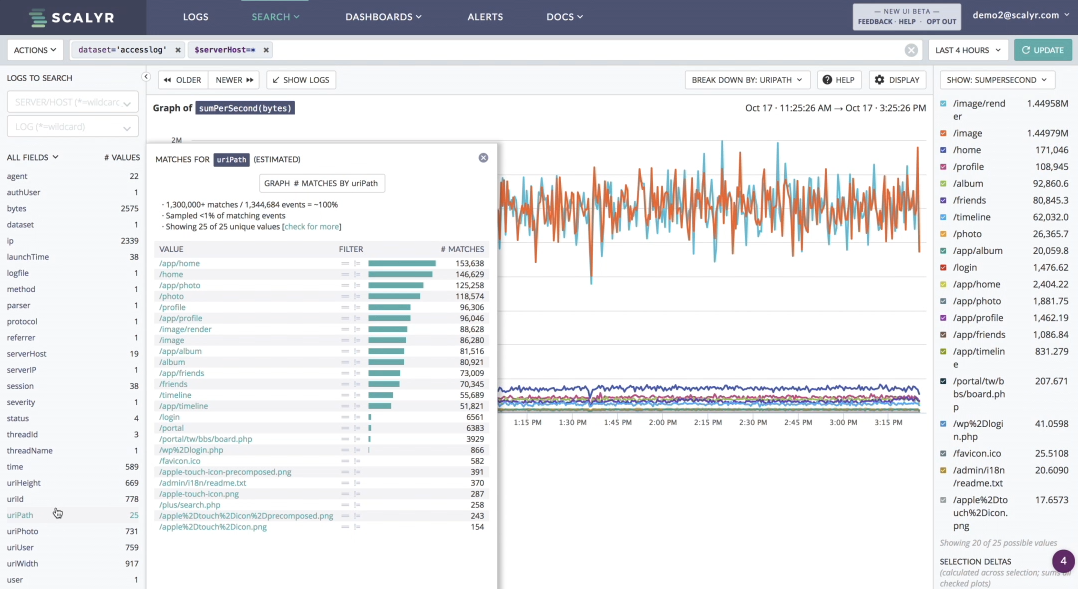This screenshot has width=1078, height=589.
Task: Toggle the /login series checkbox
Action: click(943, 268)
